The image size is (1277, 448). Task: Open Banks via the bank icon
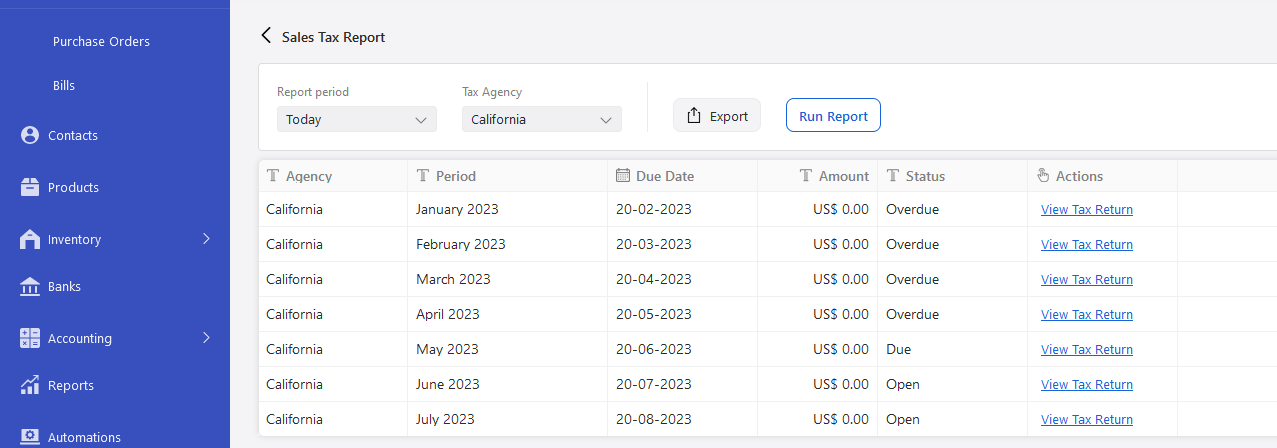tap(30, 286)
